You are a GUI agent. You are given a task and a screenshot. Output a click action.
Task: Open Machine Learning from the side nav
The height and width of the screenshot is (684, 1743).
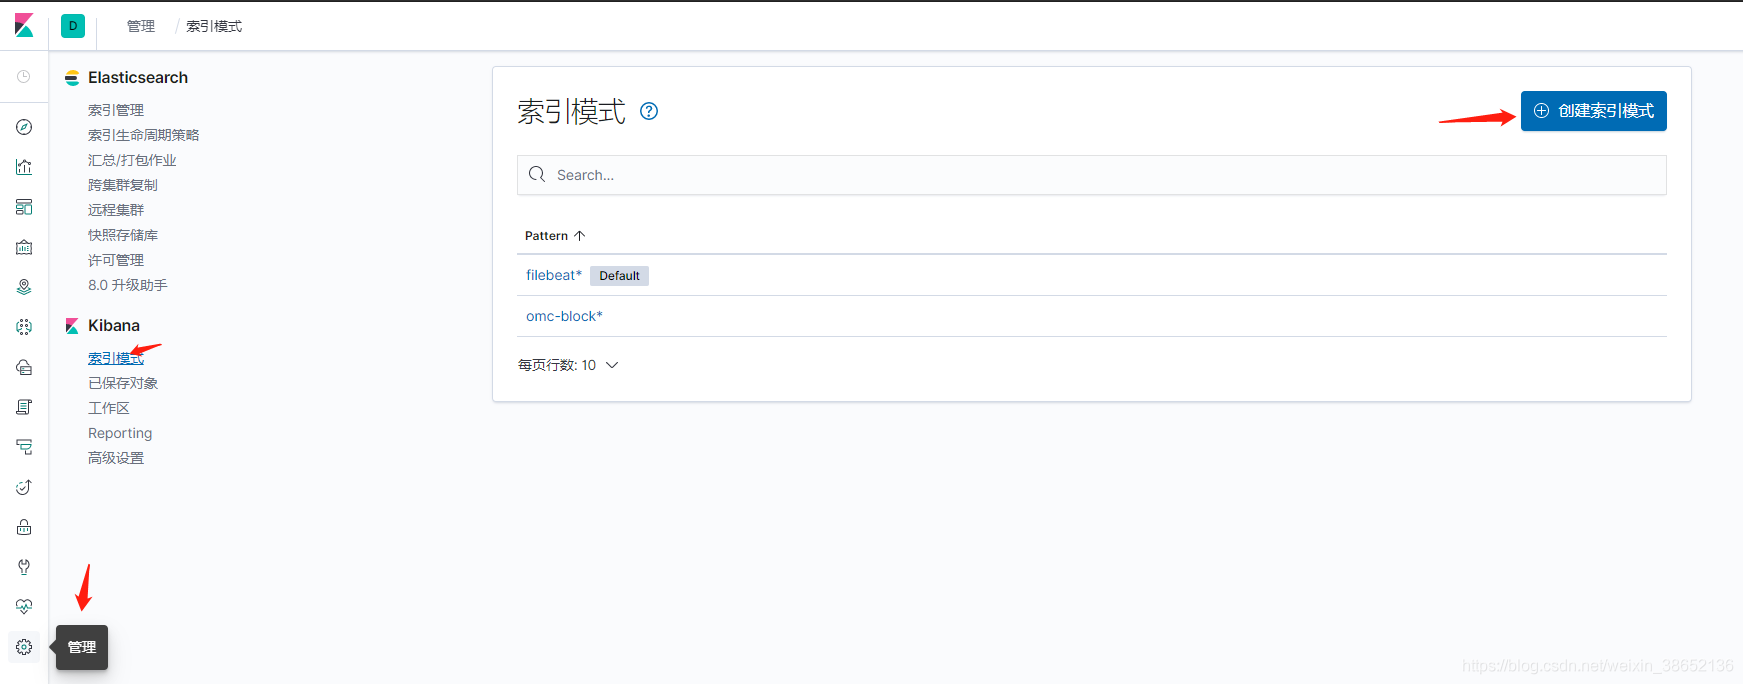24,327
